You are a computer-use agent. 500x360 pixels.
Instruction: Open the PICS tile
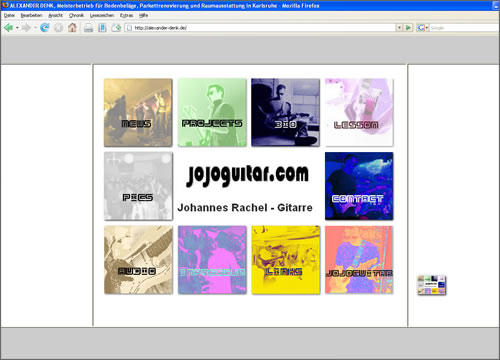tap(138, 186)
